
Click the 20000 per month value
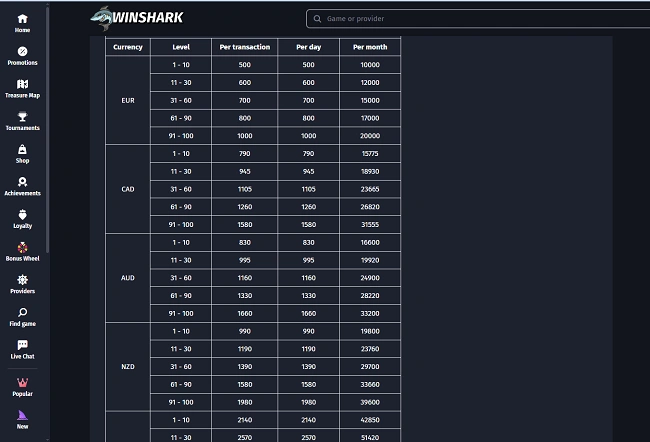[x=370, y=136]
